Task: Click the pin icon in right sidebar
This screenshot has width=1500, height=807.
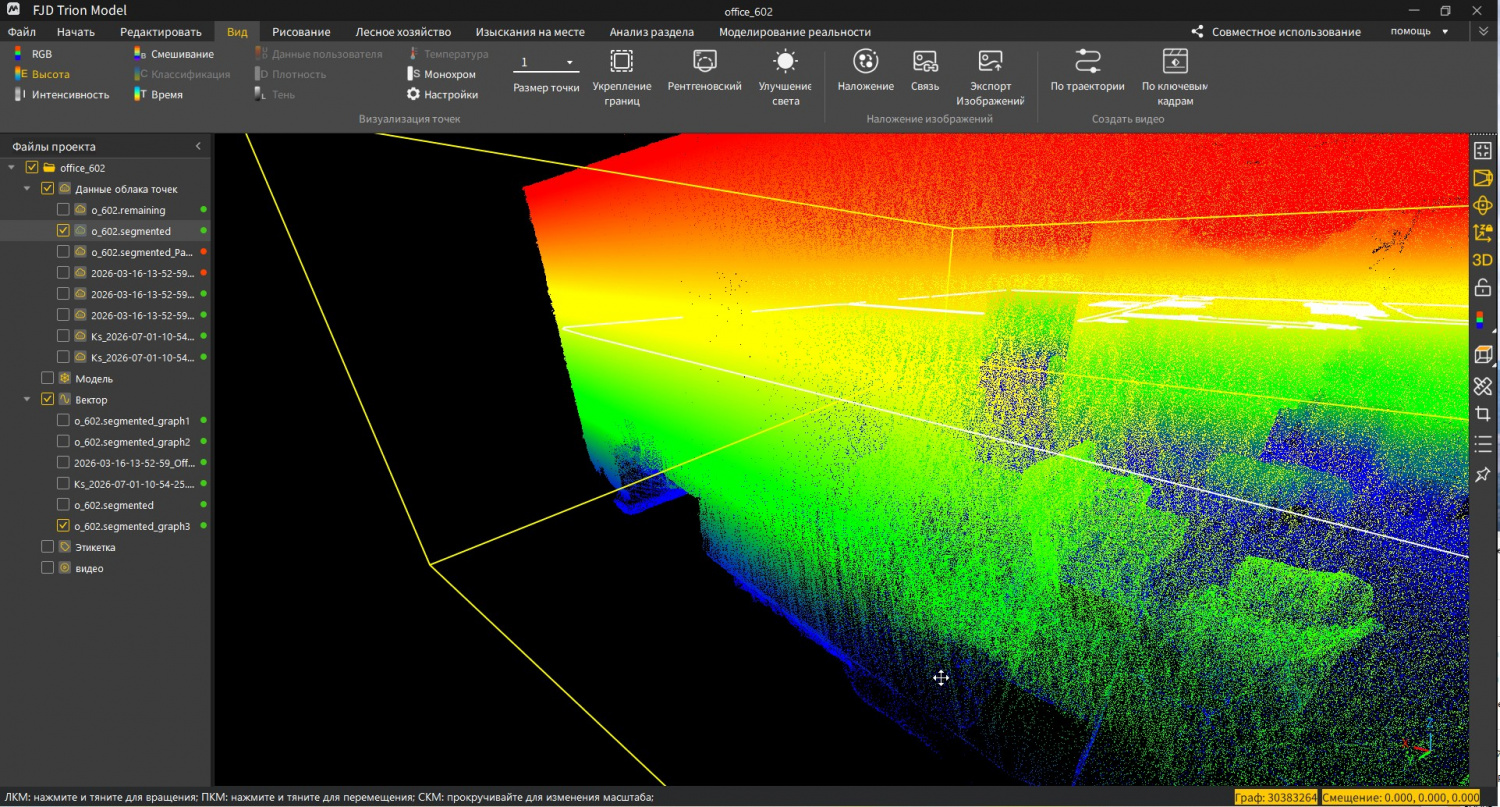Action: 1482,475
